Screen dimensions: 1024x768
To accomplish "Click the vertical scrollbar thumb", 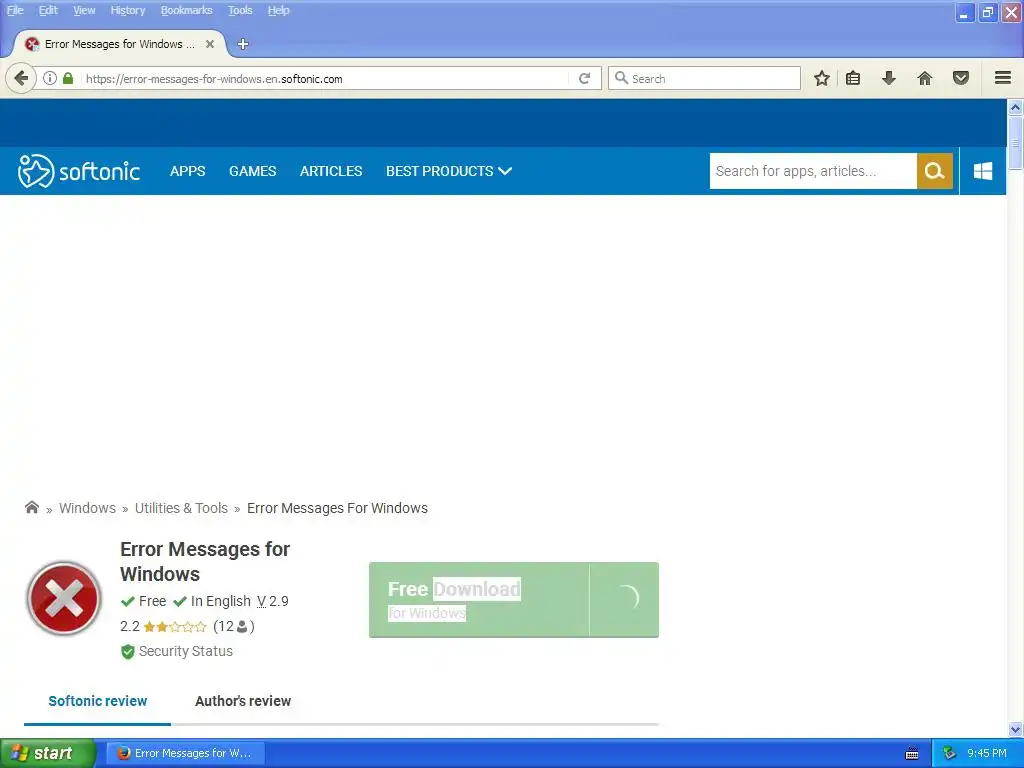I will coord(1015,143).
